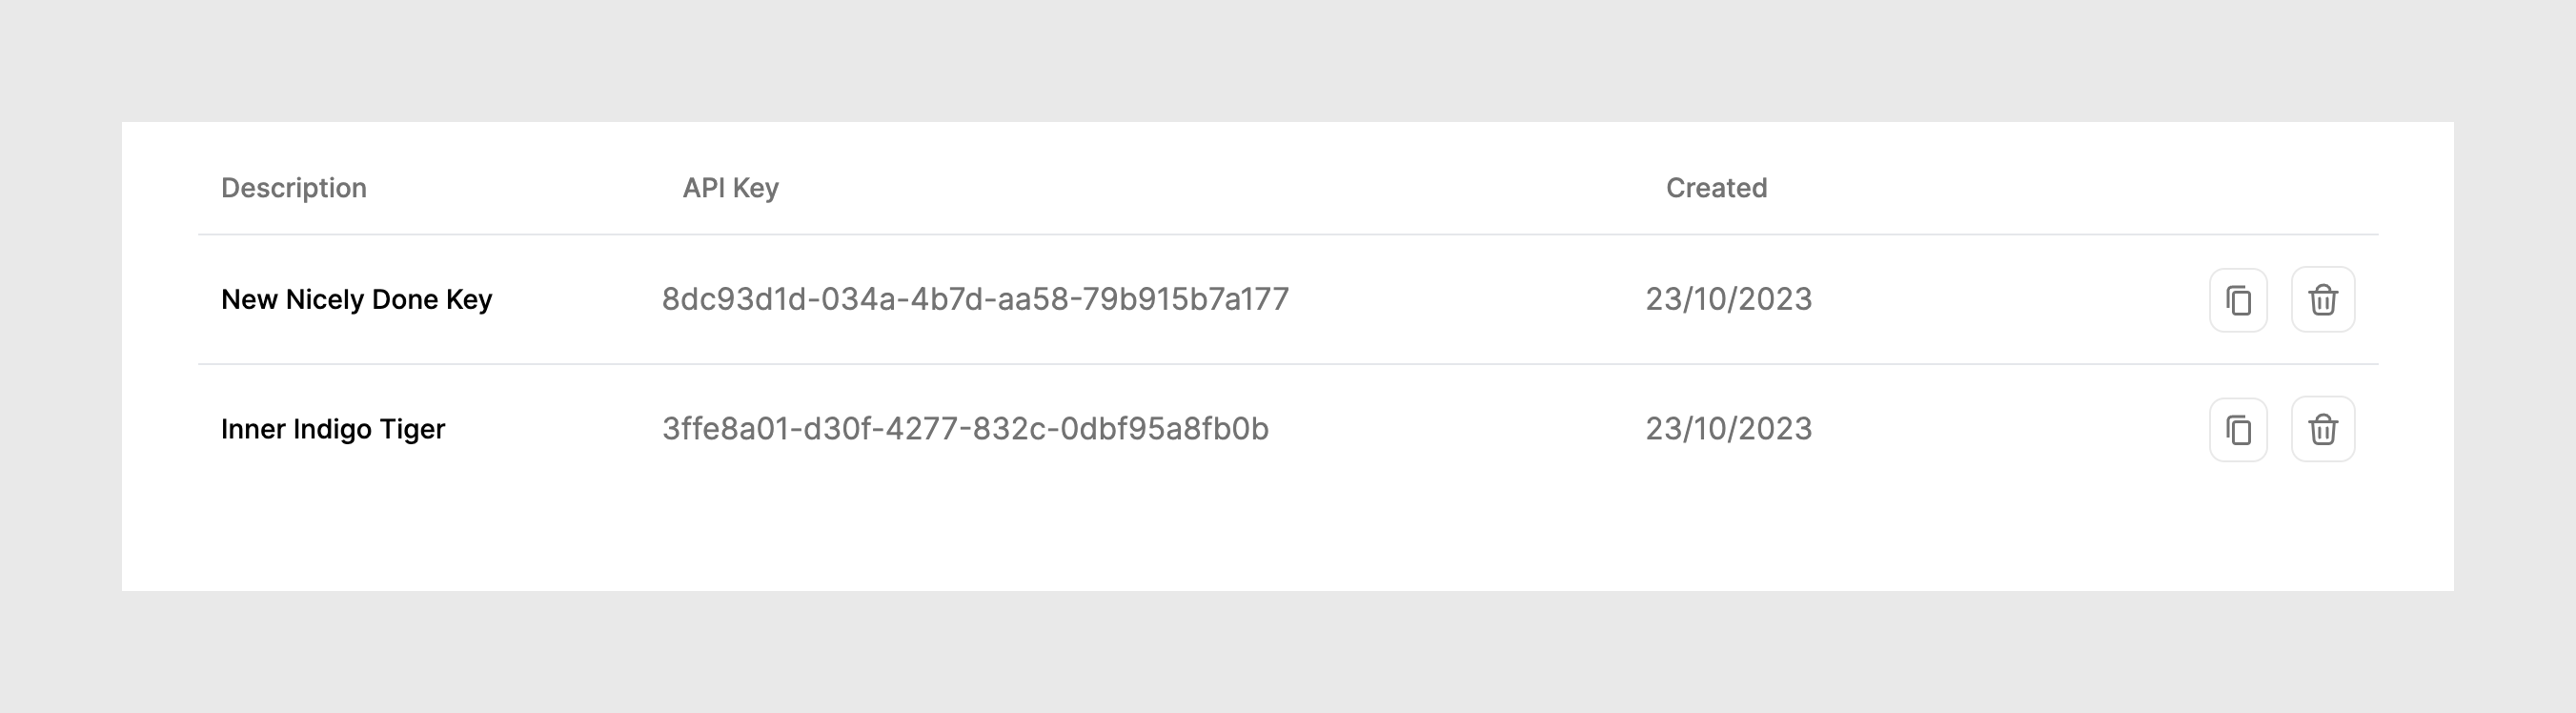This screenshot has width=2576, height=713.
Task: Select the New Nicely Done Key description
Action: click(x=356, y=300)
